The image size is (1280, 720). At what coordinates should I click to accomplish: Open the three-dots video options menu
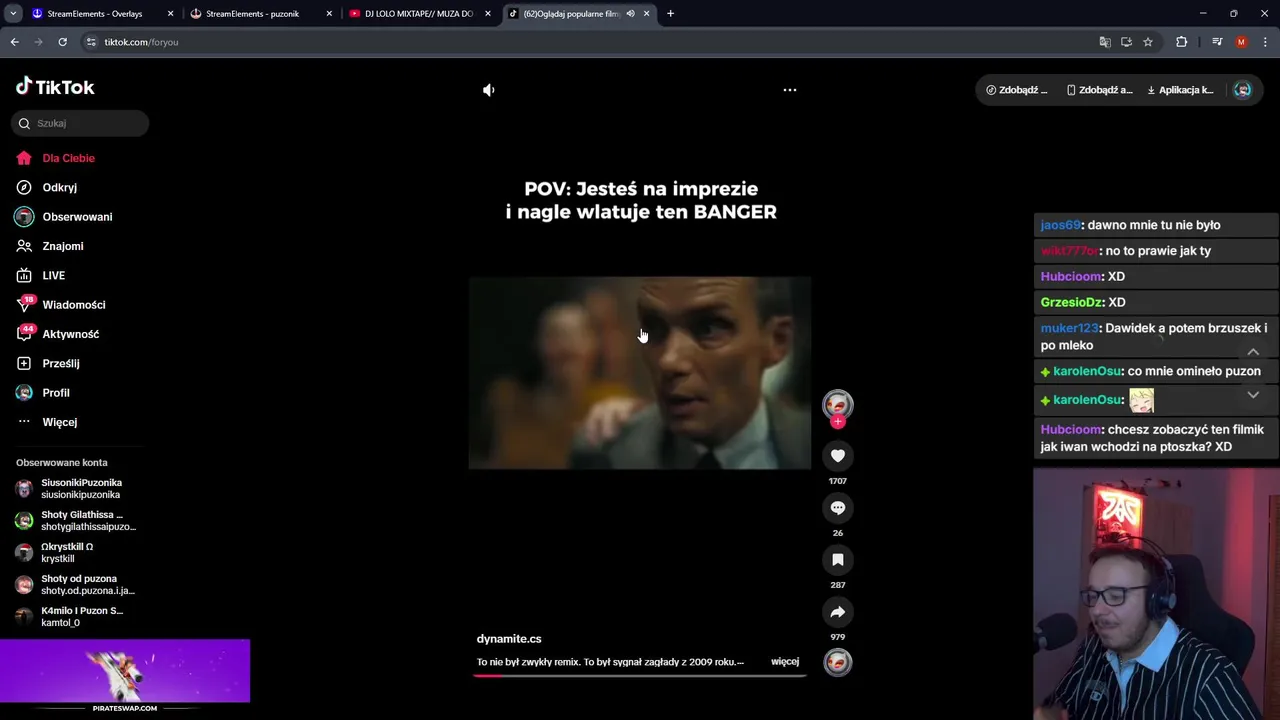click(790, 90)
